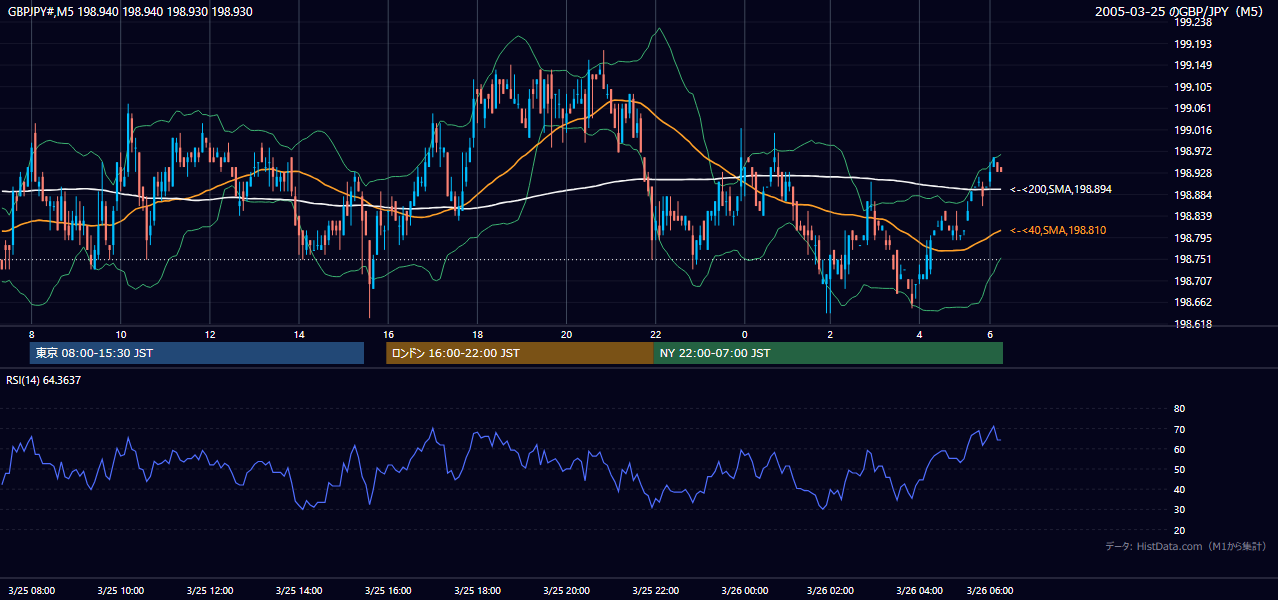The width and height of the screenshot is (1278, 600).
Task: Click hour marker 14 on price chart axis
Action: (299, 334)
